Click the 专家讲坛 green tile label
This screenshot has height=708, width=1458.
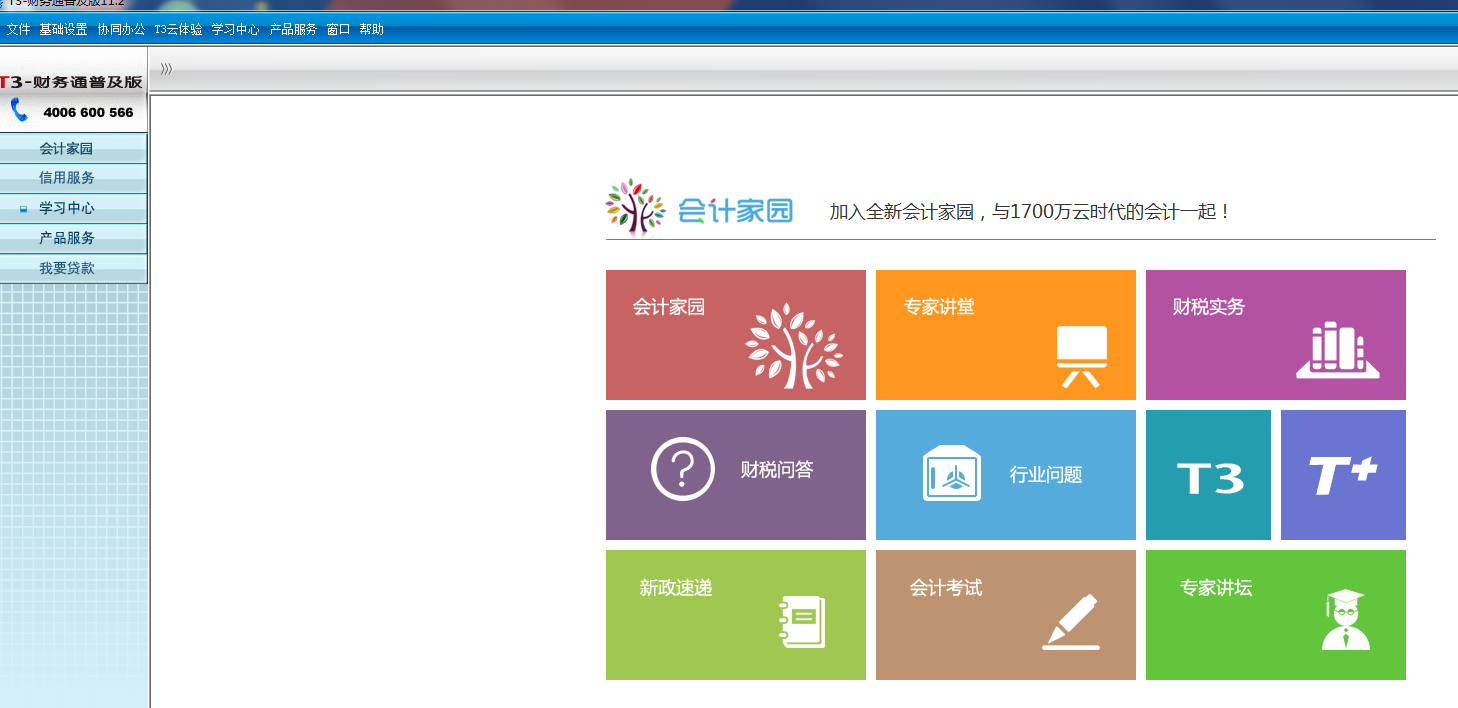coord(1216,588)
